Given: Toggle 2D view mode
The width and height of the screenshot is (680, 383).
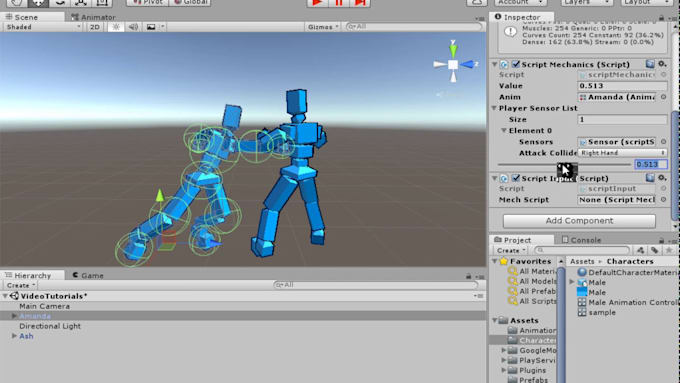Looking at the screenshot, I should 95,27.
